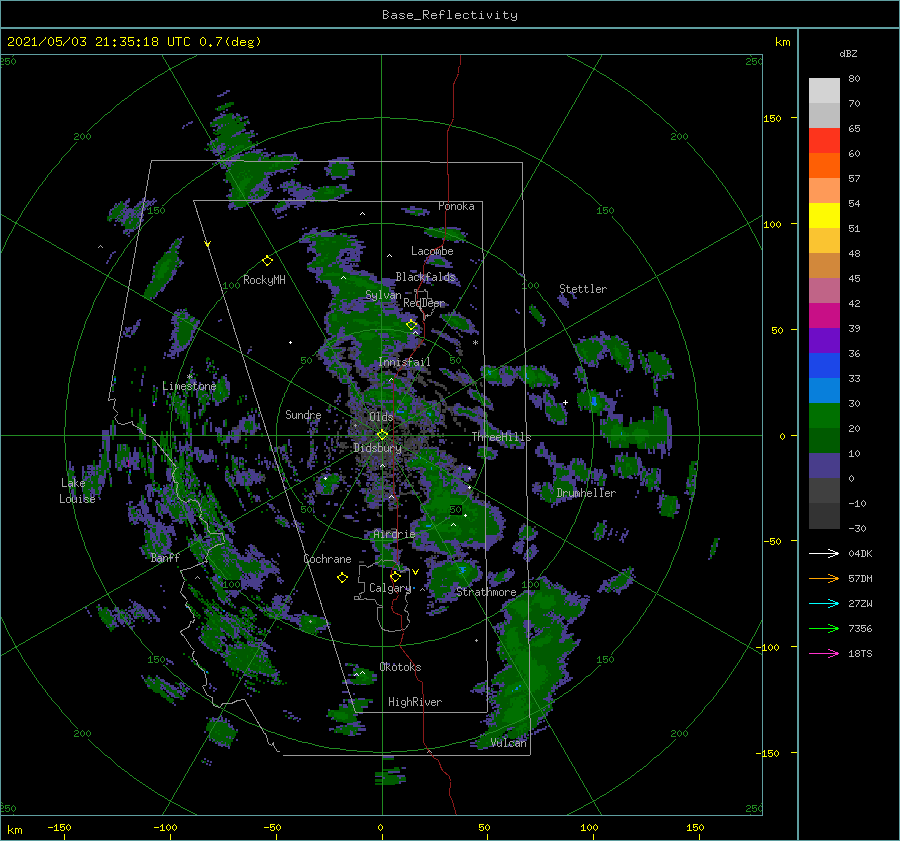The width and height of the screenshot is (900, 841).
Task: Click the magenta 39-42 dBZ color band
Action: (824, 316)
